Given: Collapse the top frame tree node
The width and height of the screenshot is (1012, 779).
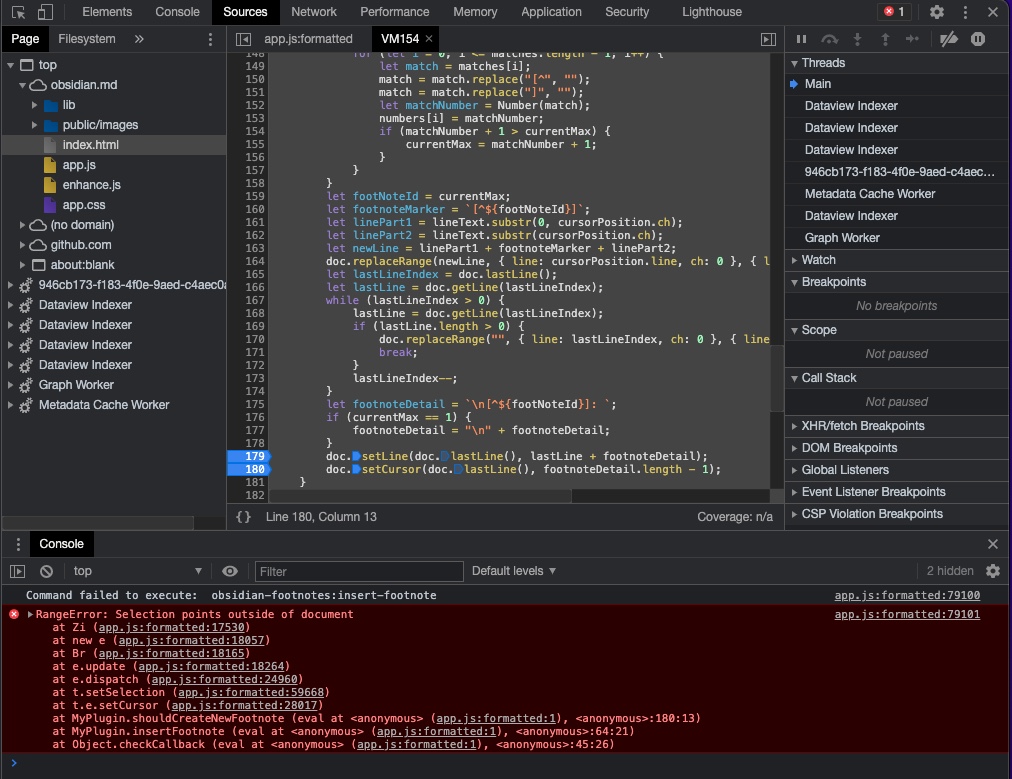Looking at the screenshot, I should pos(10,65).
